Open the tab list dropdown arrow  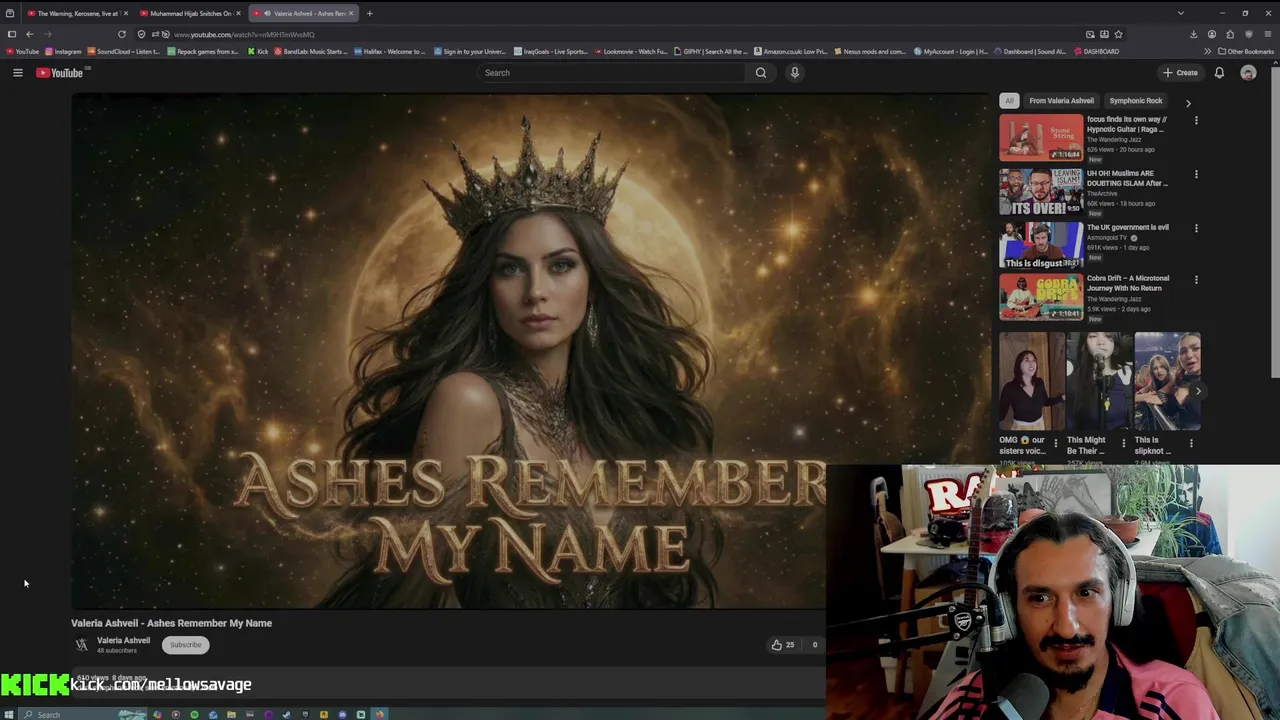click(x=1180, y=13)
